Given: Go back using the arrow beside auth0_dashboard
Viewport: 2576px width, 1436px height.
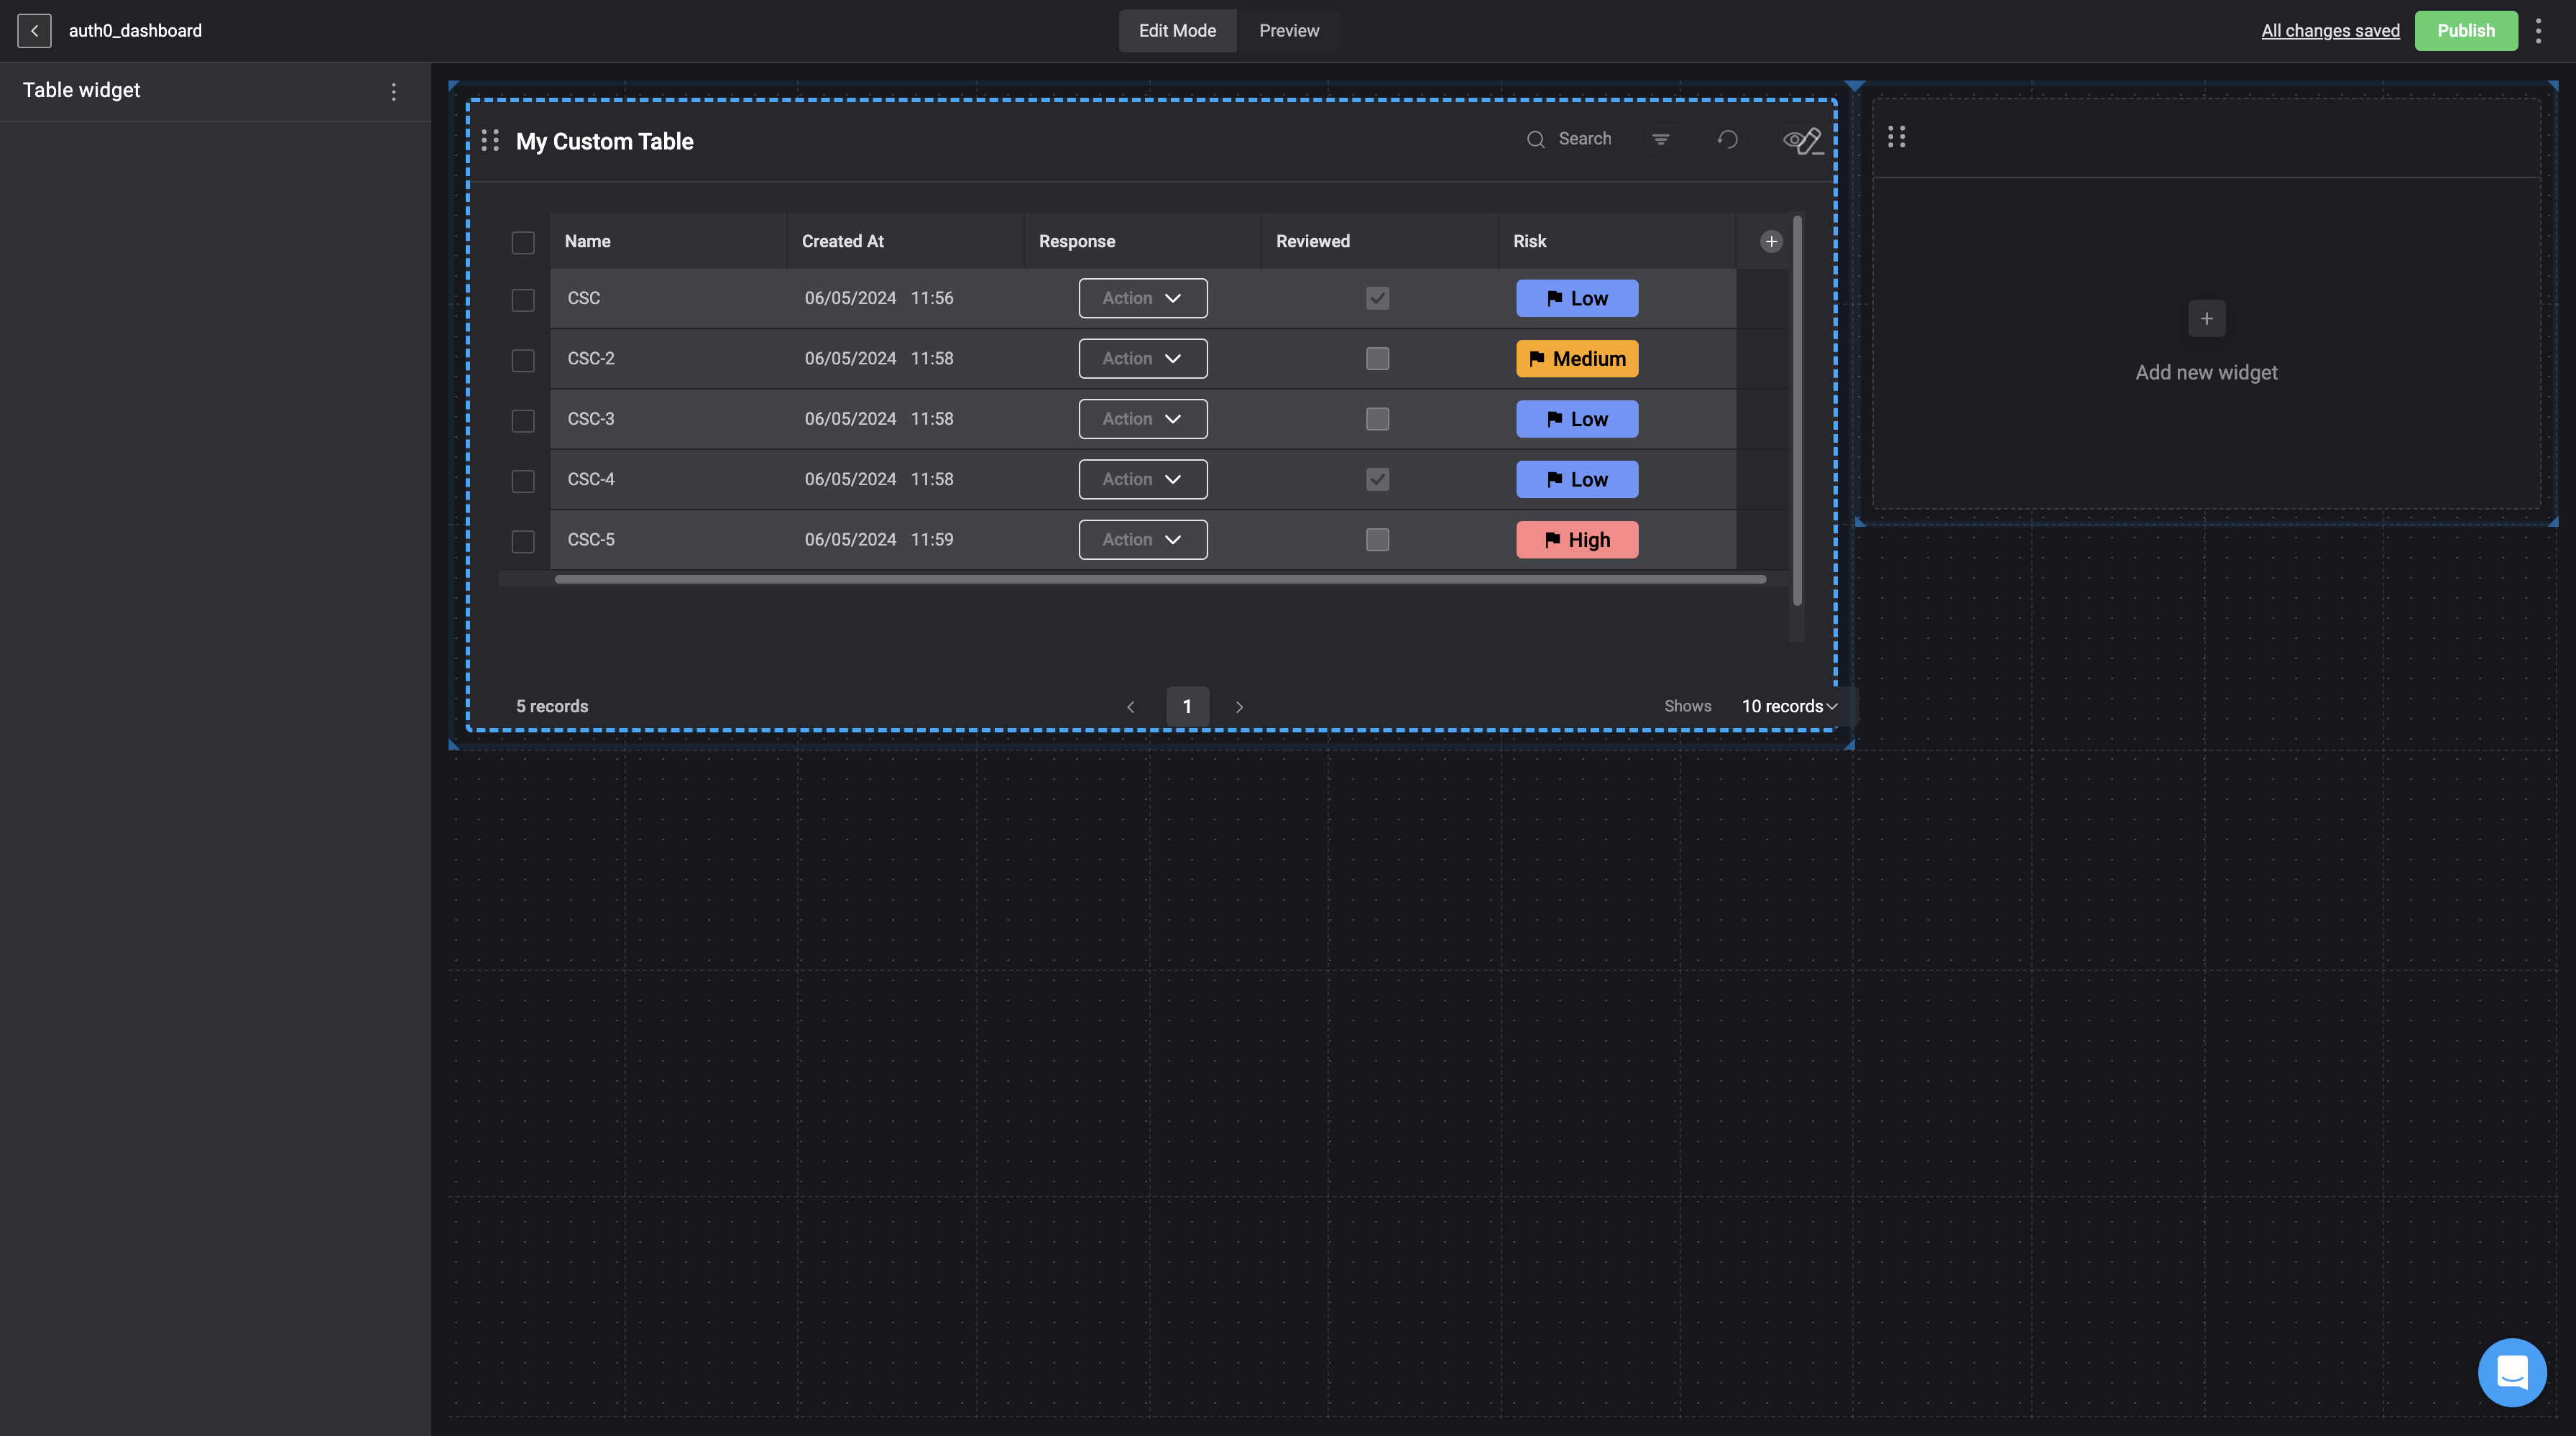Looking at the screenshot, I should pos(34,31).
